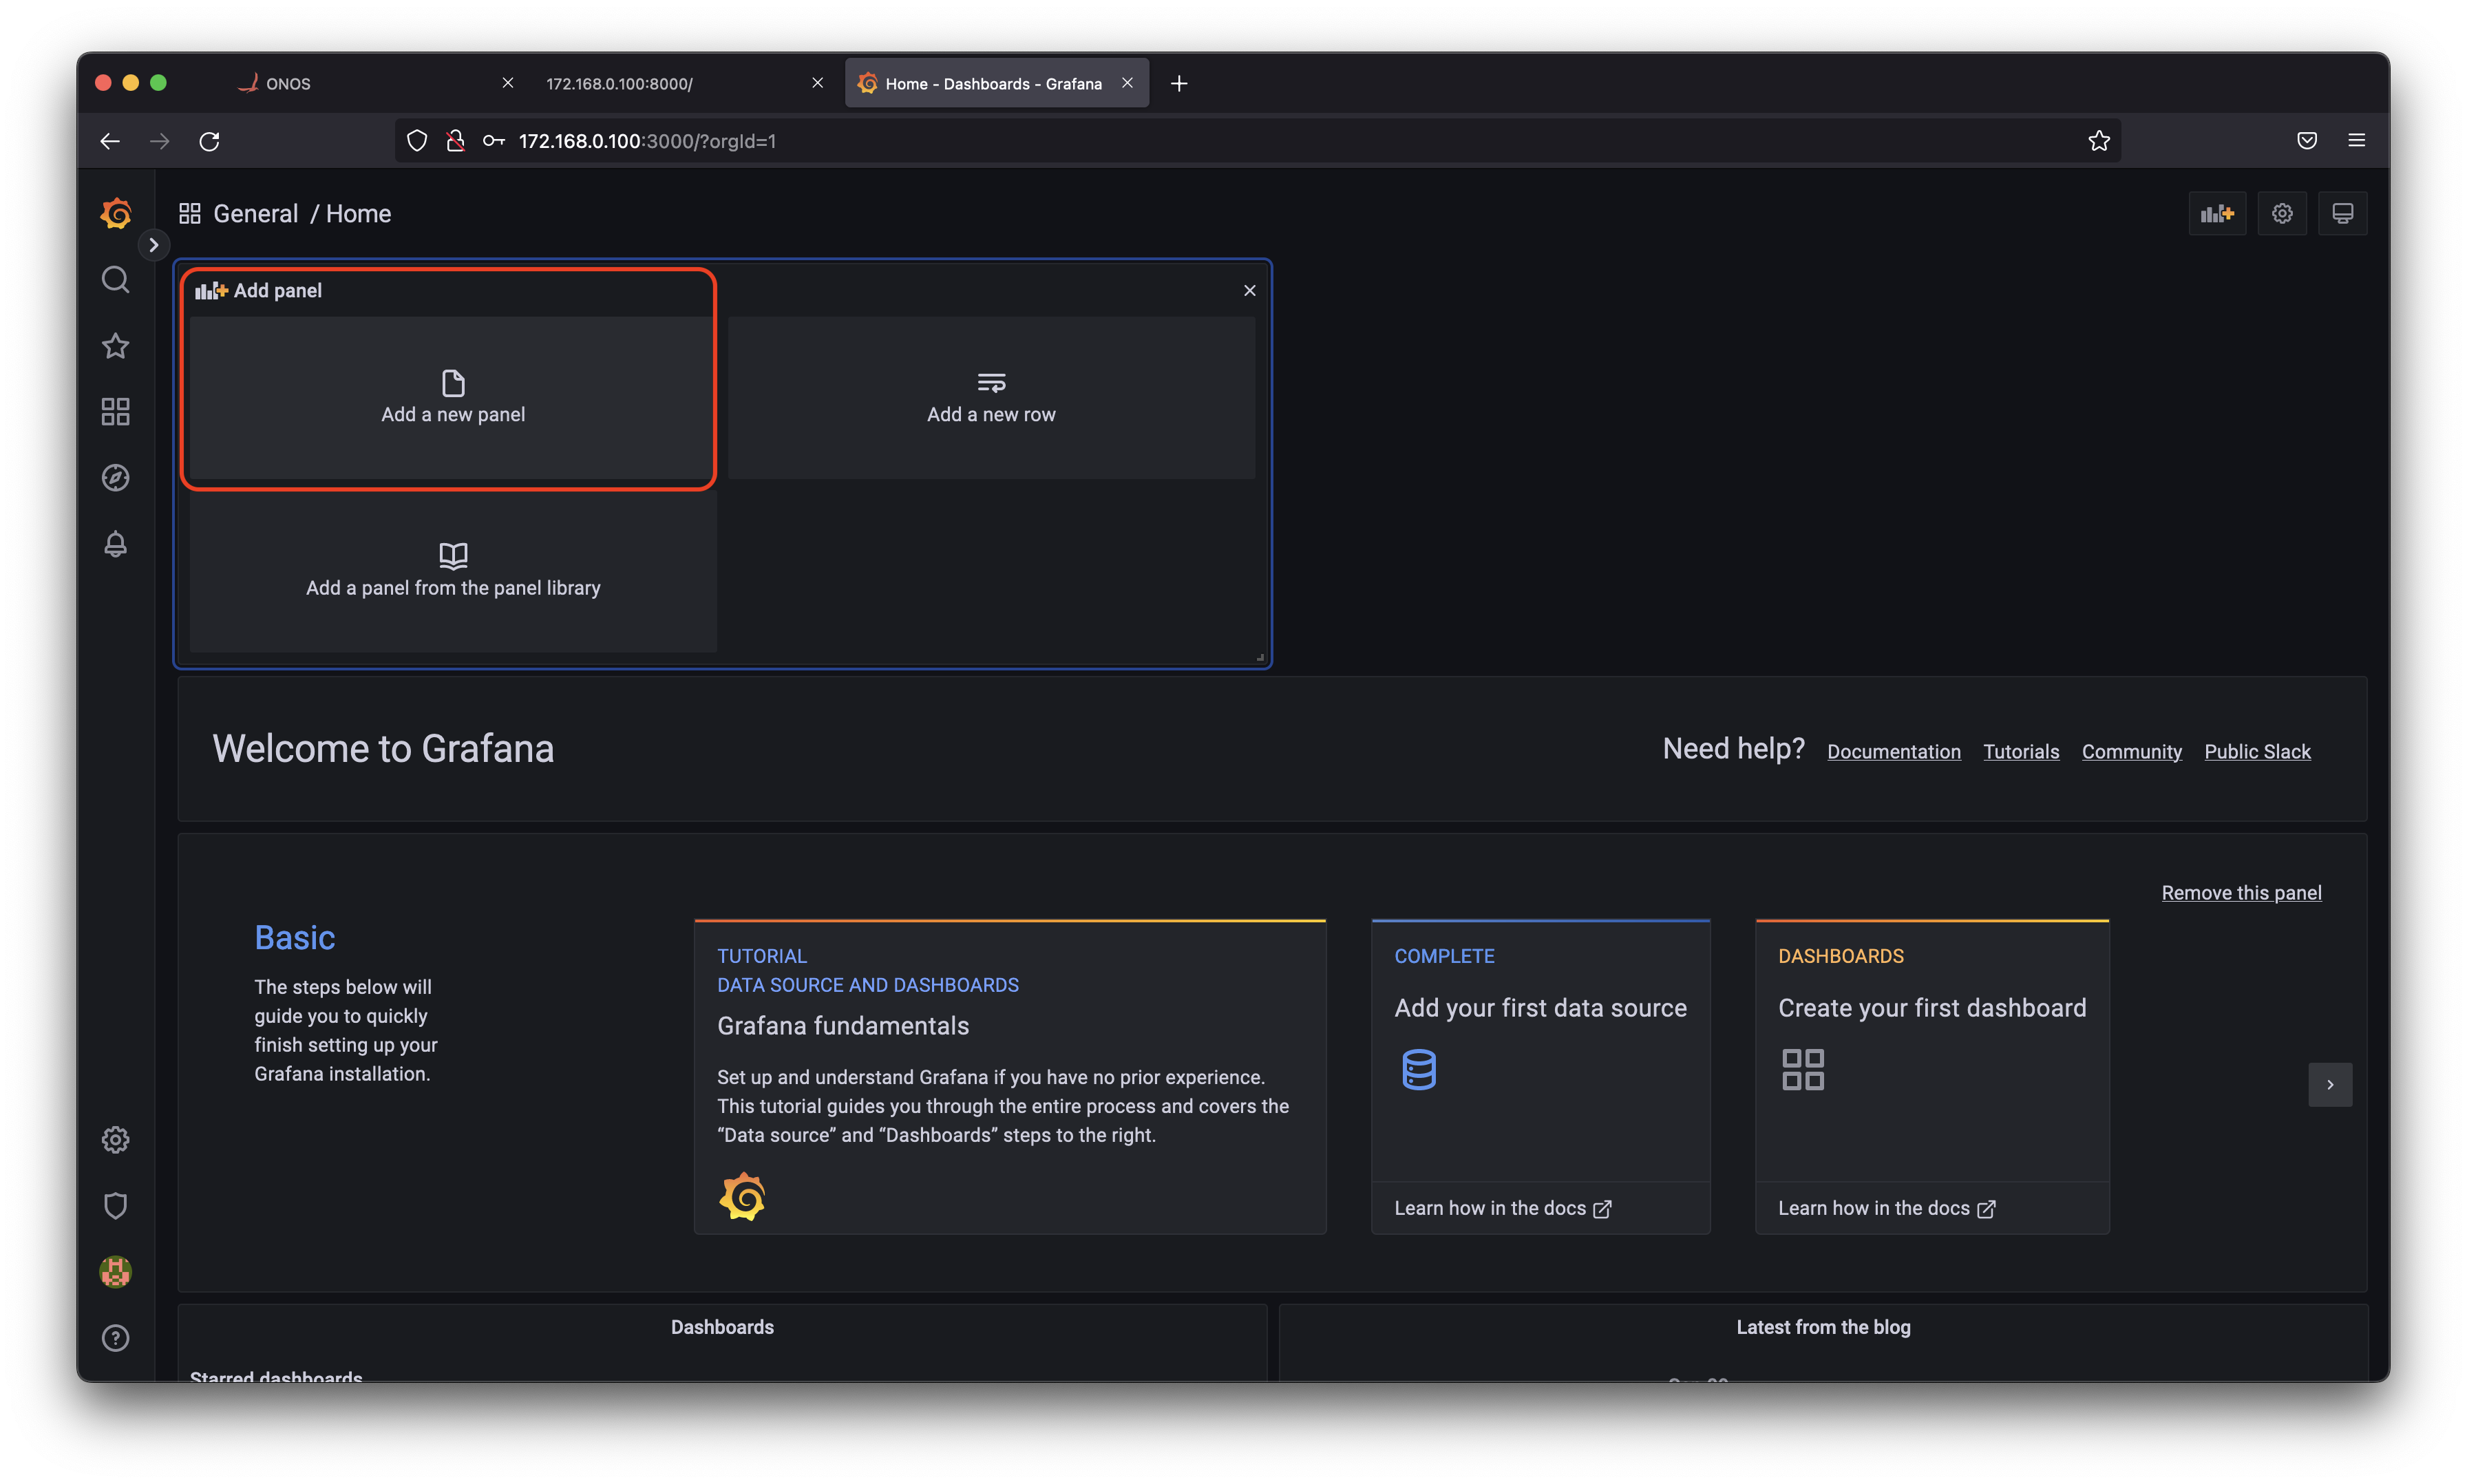Click the user avatar in the sidebar

[x=116, y=1272]
